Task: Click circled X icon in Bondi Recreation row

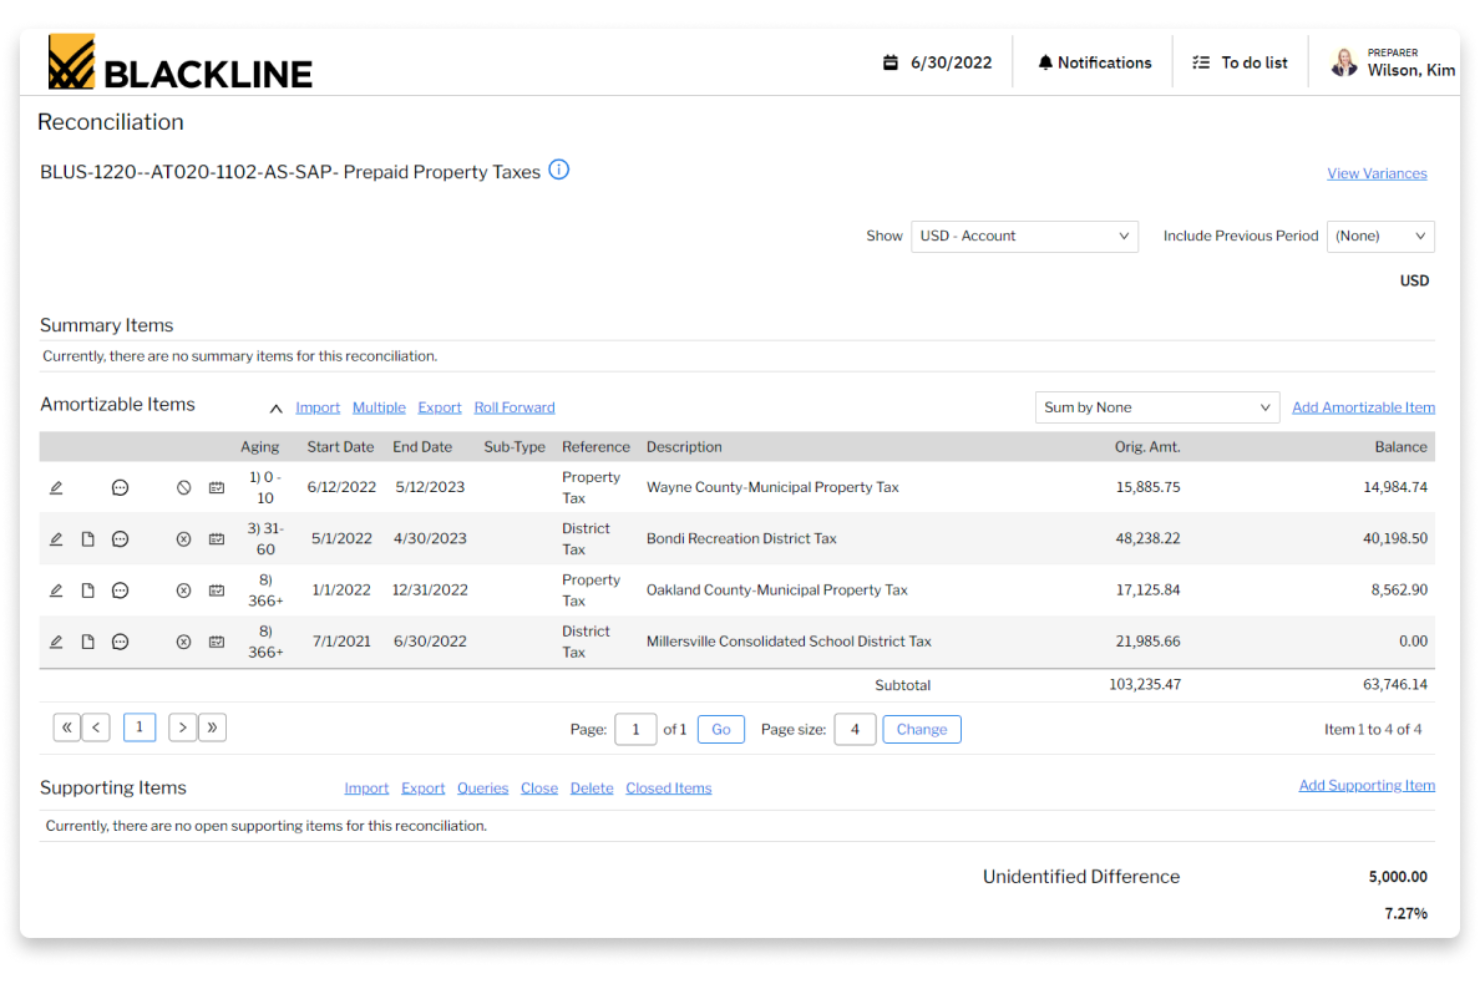Action: click(x=184, y=539)
